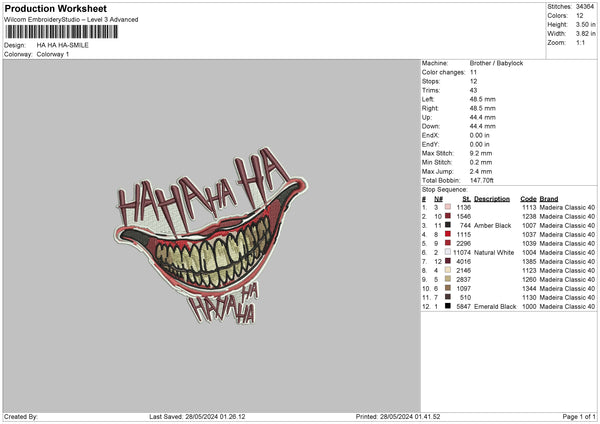
Task: Click the Zoom value '1:1'
Action: 580,42
